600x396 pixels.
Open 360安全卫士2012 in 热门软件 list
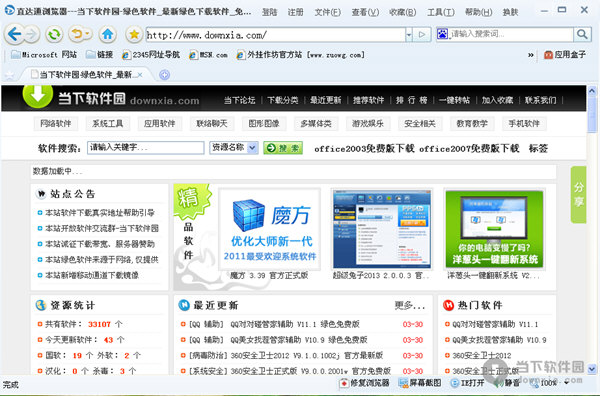[481, 355]
